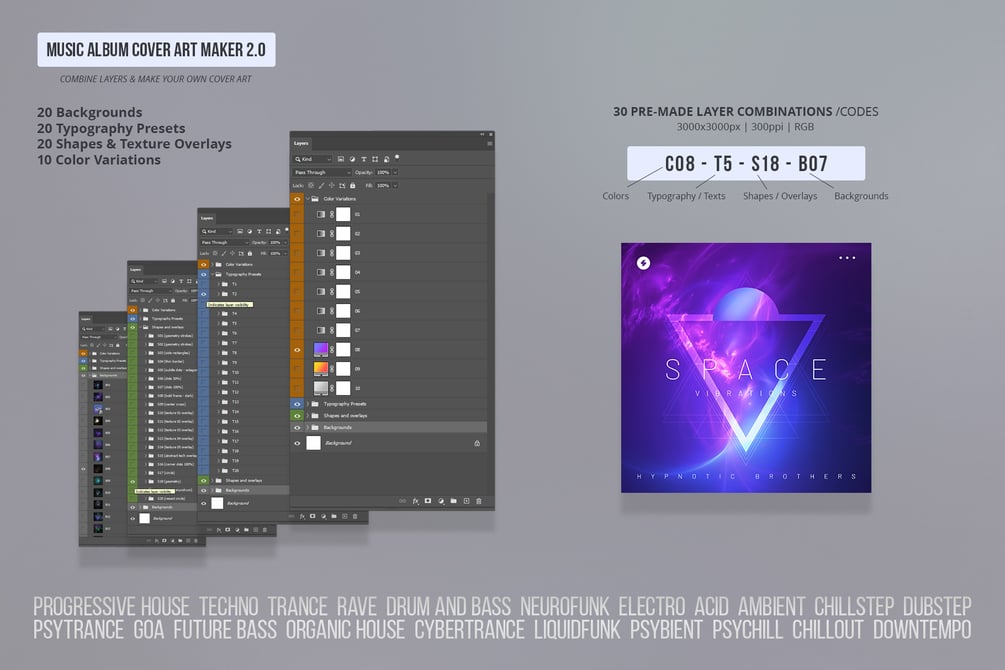Click the '20 Typography Presets' feature text

tap(111, 128)
